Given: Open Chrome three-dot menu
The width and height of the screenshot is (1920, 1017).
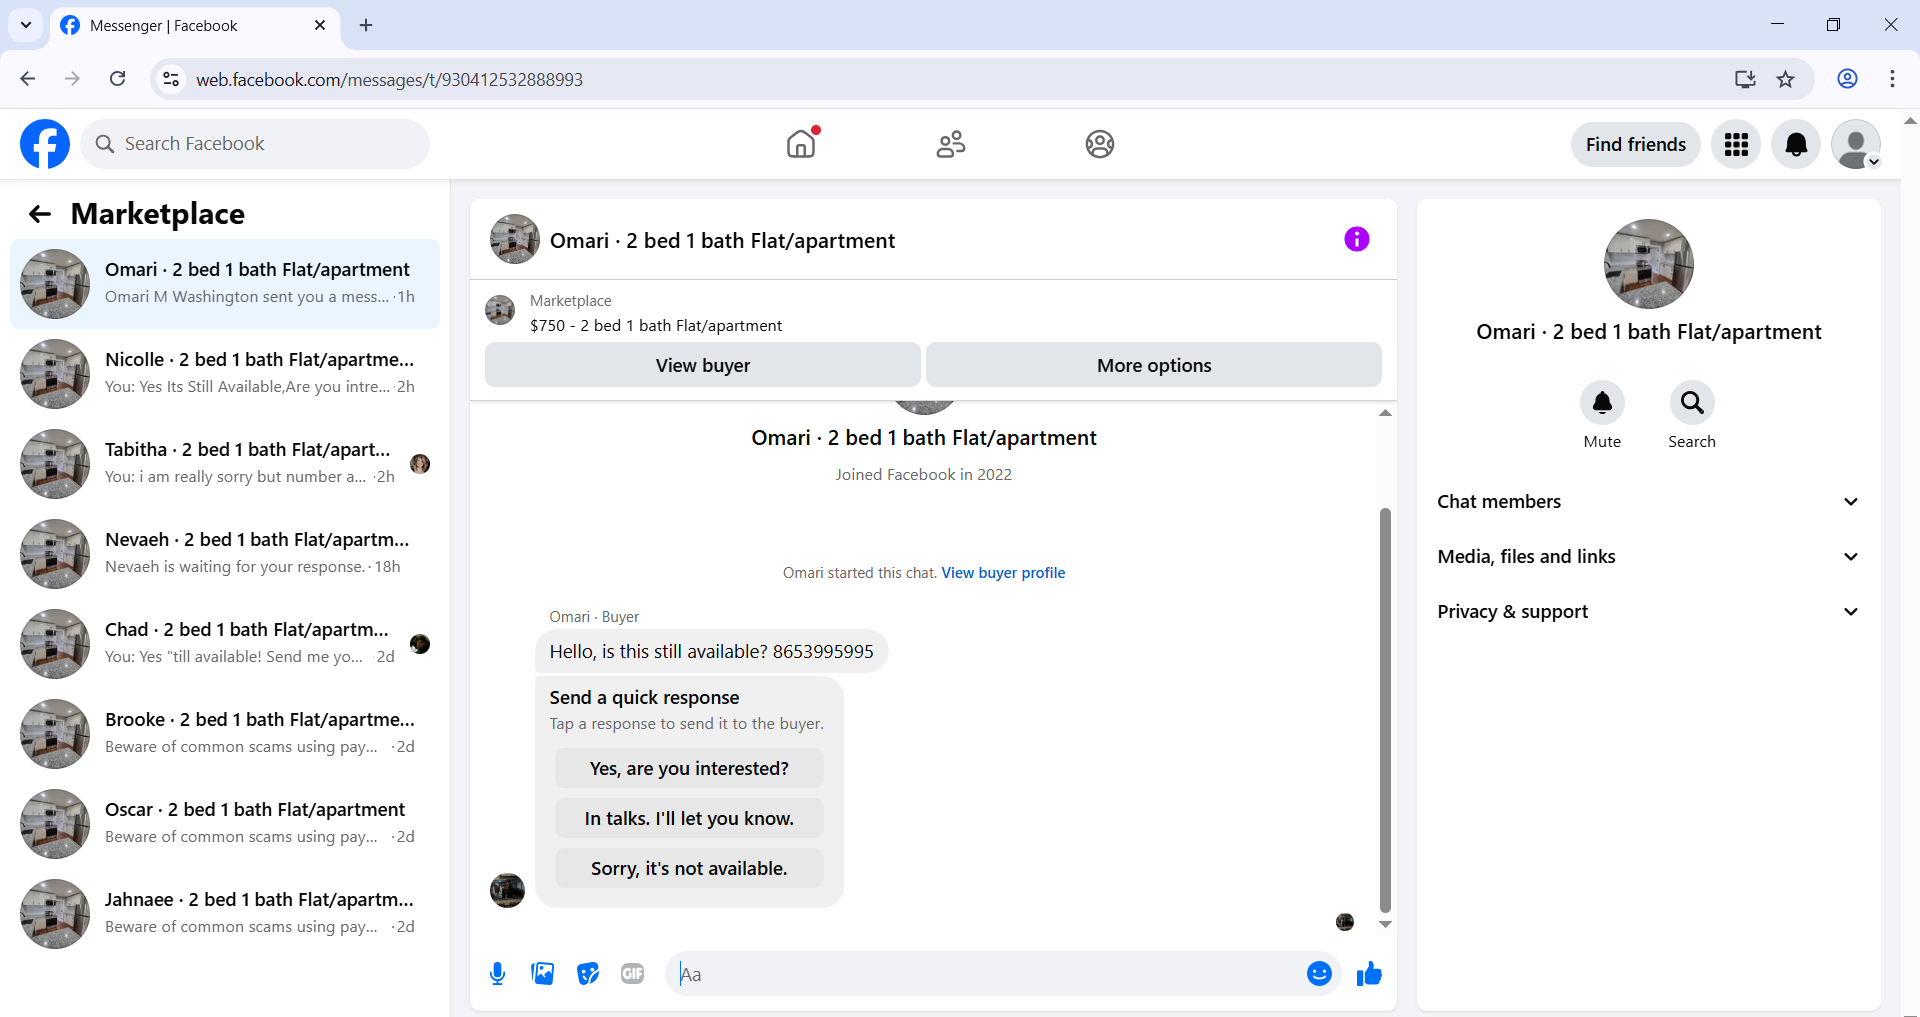Looking at the screenshot, I should click(x=1892, y=79).
